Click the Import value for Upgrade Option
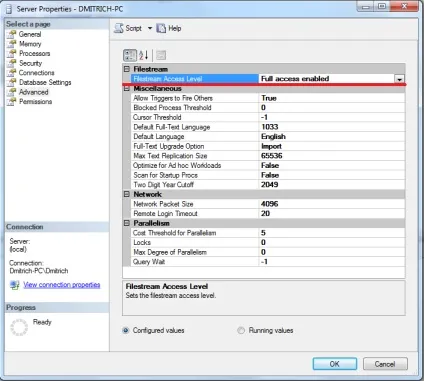The image size is (424, 381). 271,146
